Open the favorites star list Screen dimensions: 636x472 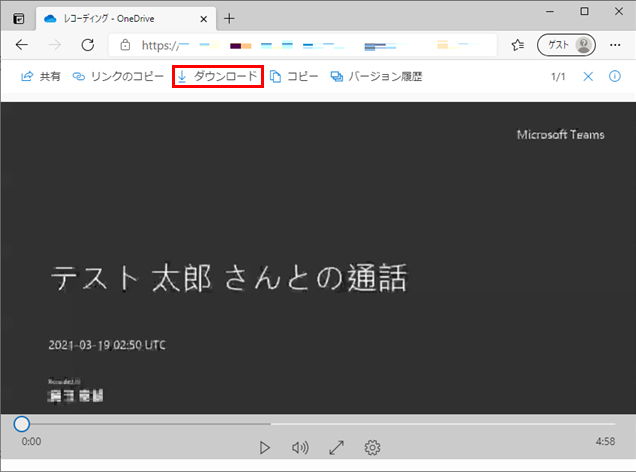point(518,45)
